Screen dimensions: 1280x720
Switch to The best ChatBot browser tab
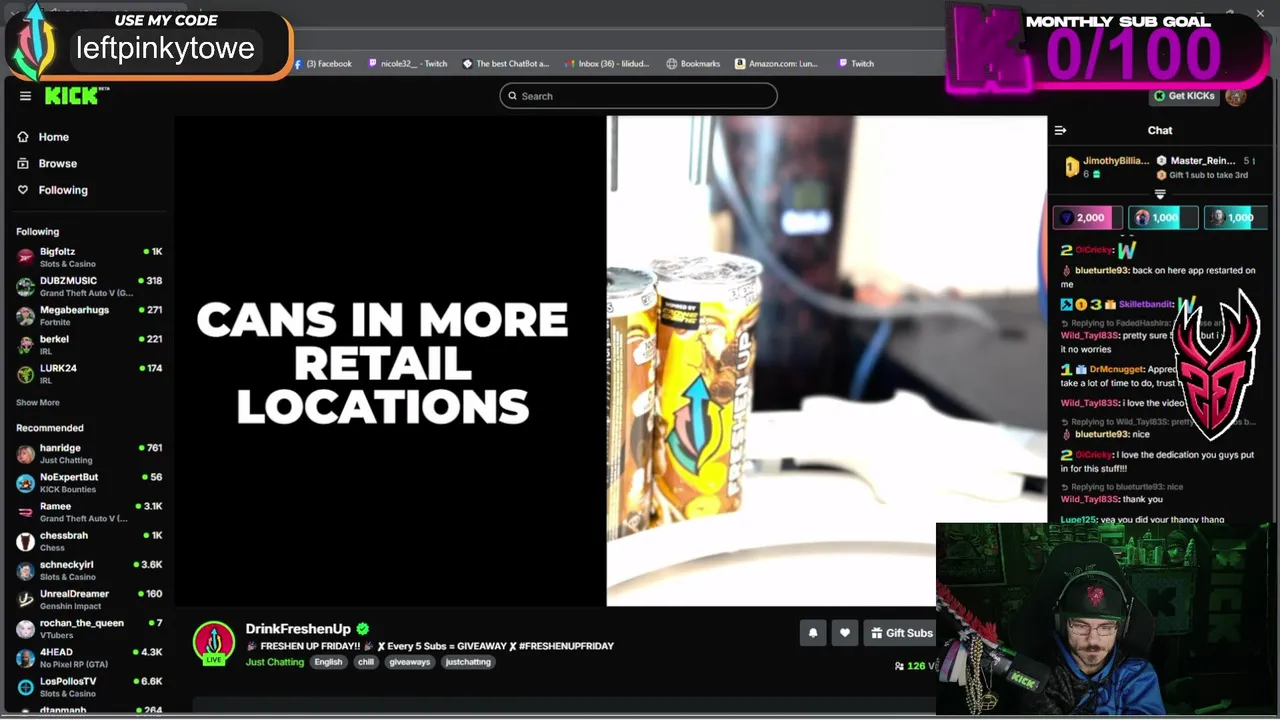pos(506,64)
